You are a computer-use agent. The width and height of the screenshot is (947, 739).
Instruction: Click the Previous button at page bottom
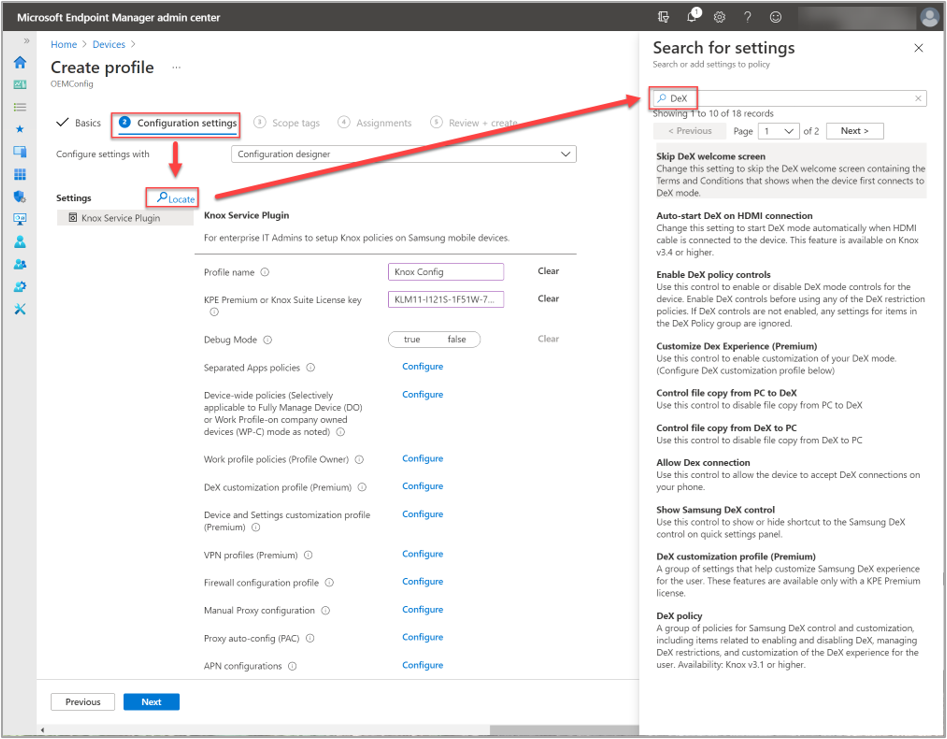(83, 702)
